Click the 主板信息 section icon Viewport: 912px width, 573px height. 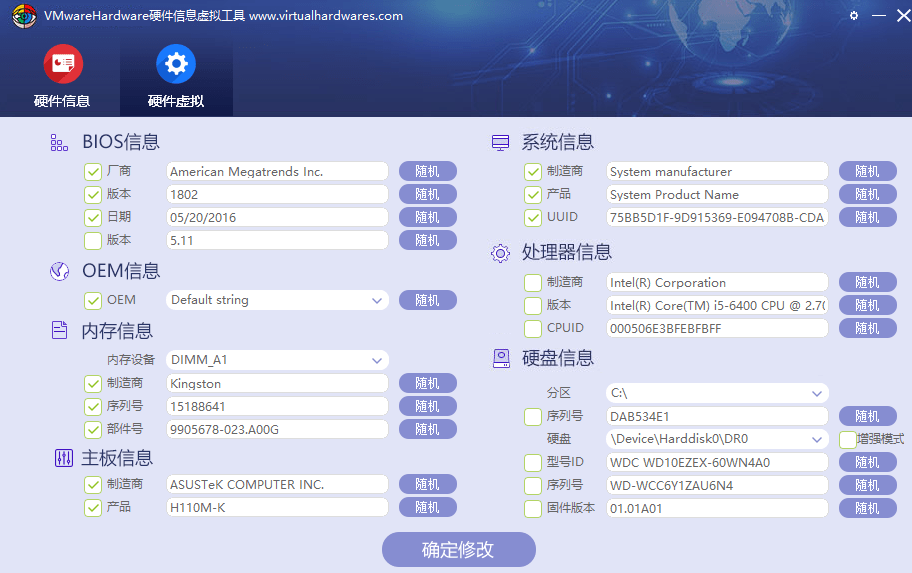click(x=63, y=458)
